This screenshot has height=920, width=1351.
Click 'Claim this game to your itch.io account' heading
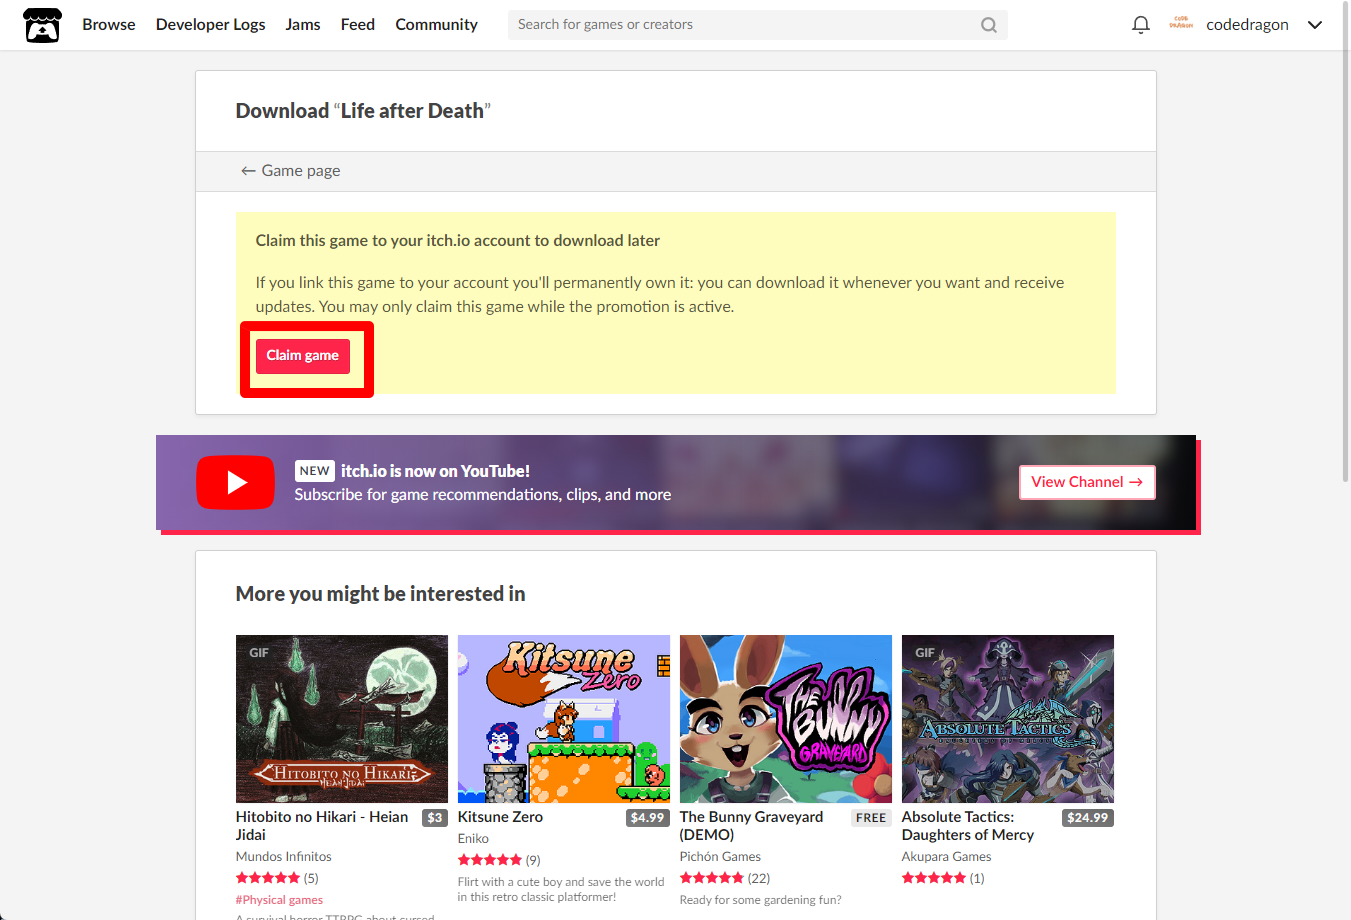457,240
